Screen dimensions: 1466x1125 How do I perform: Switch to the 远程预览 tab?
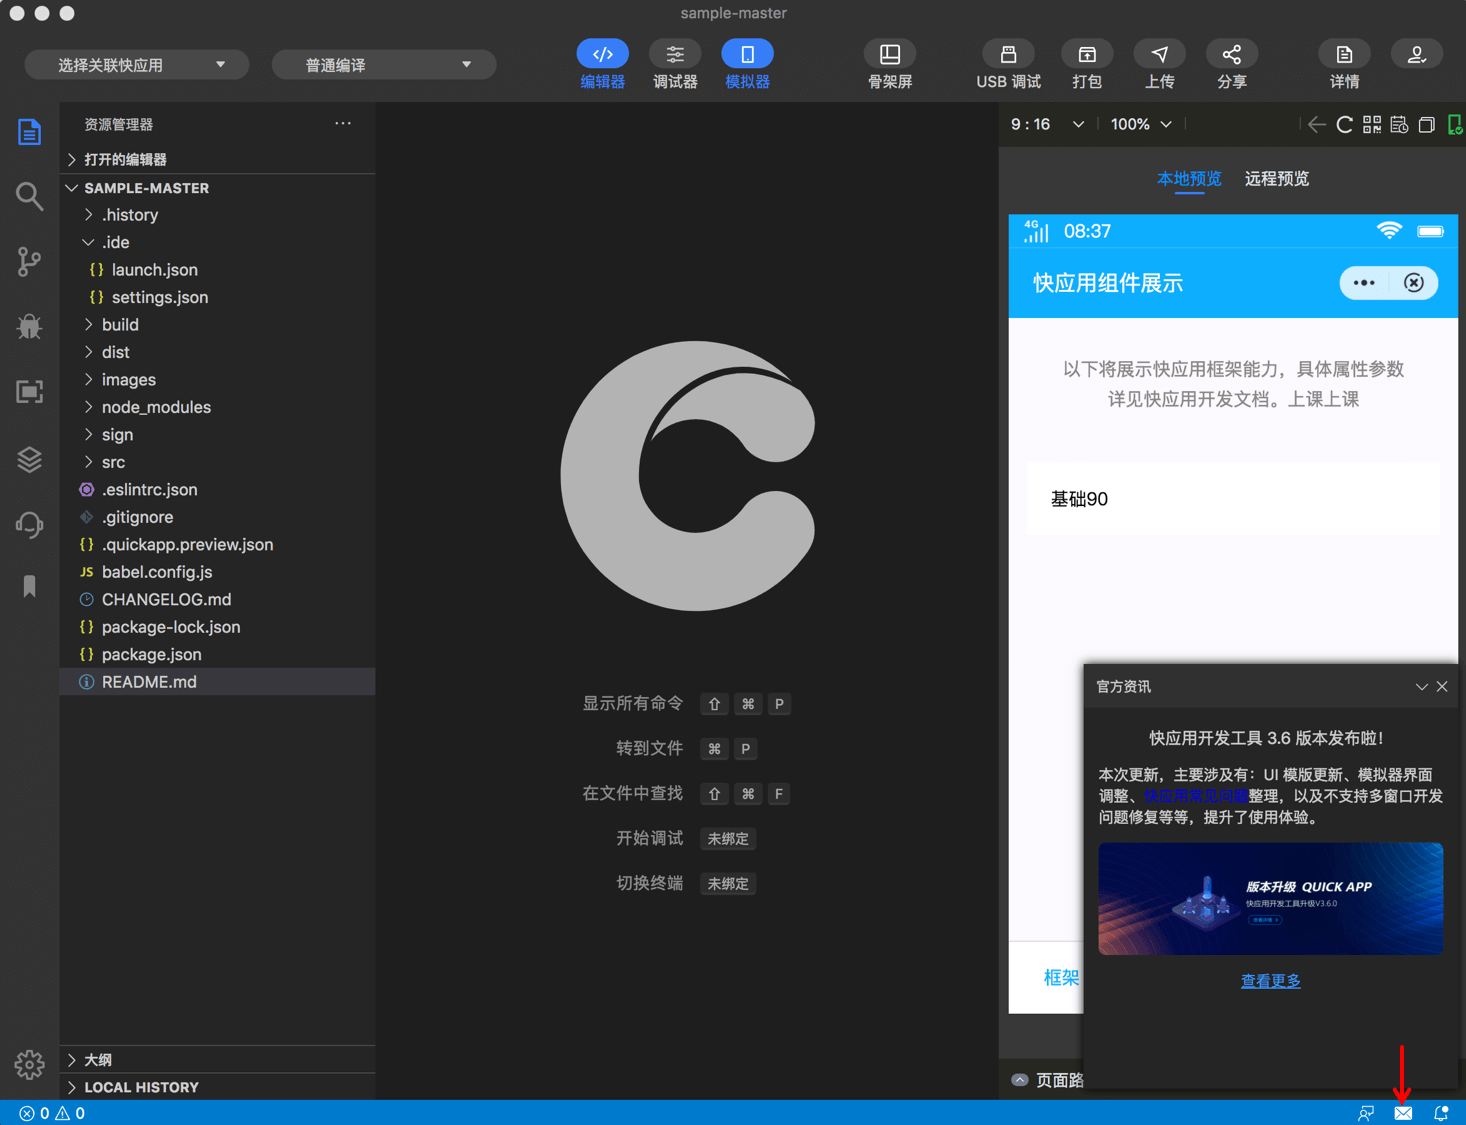[x=1276, y=179]
